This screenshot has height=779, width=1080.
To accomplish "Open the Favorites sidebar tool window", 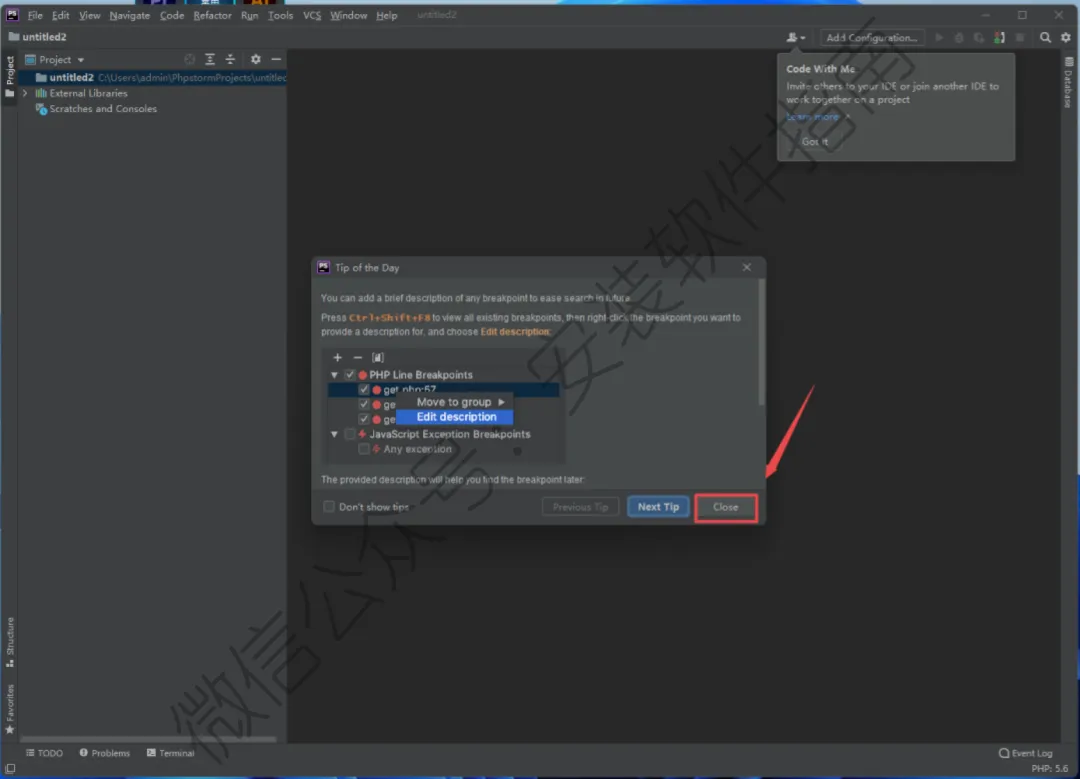I will tap(10, 709).
